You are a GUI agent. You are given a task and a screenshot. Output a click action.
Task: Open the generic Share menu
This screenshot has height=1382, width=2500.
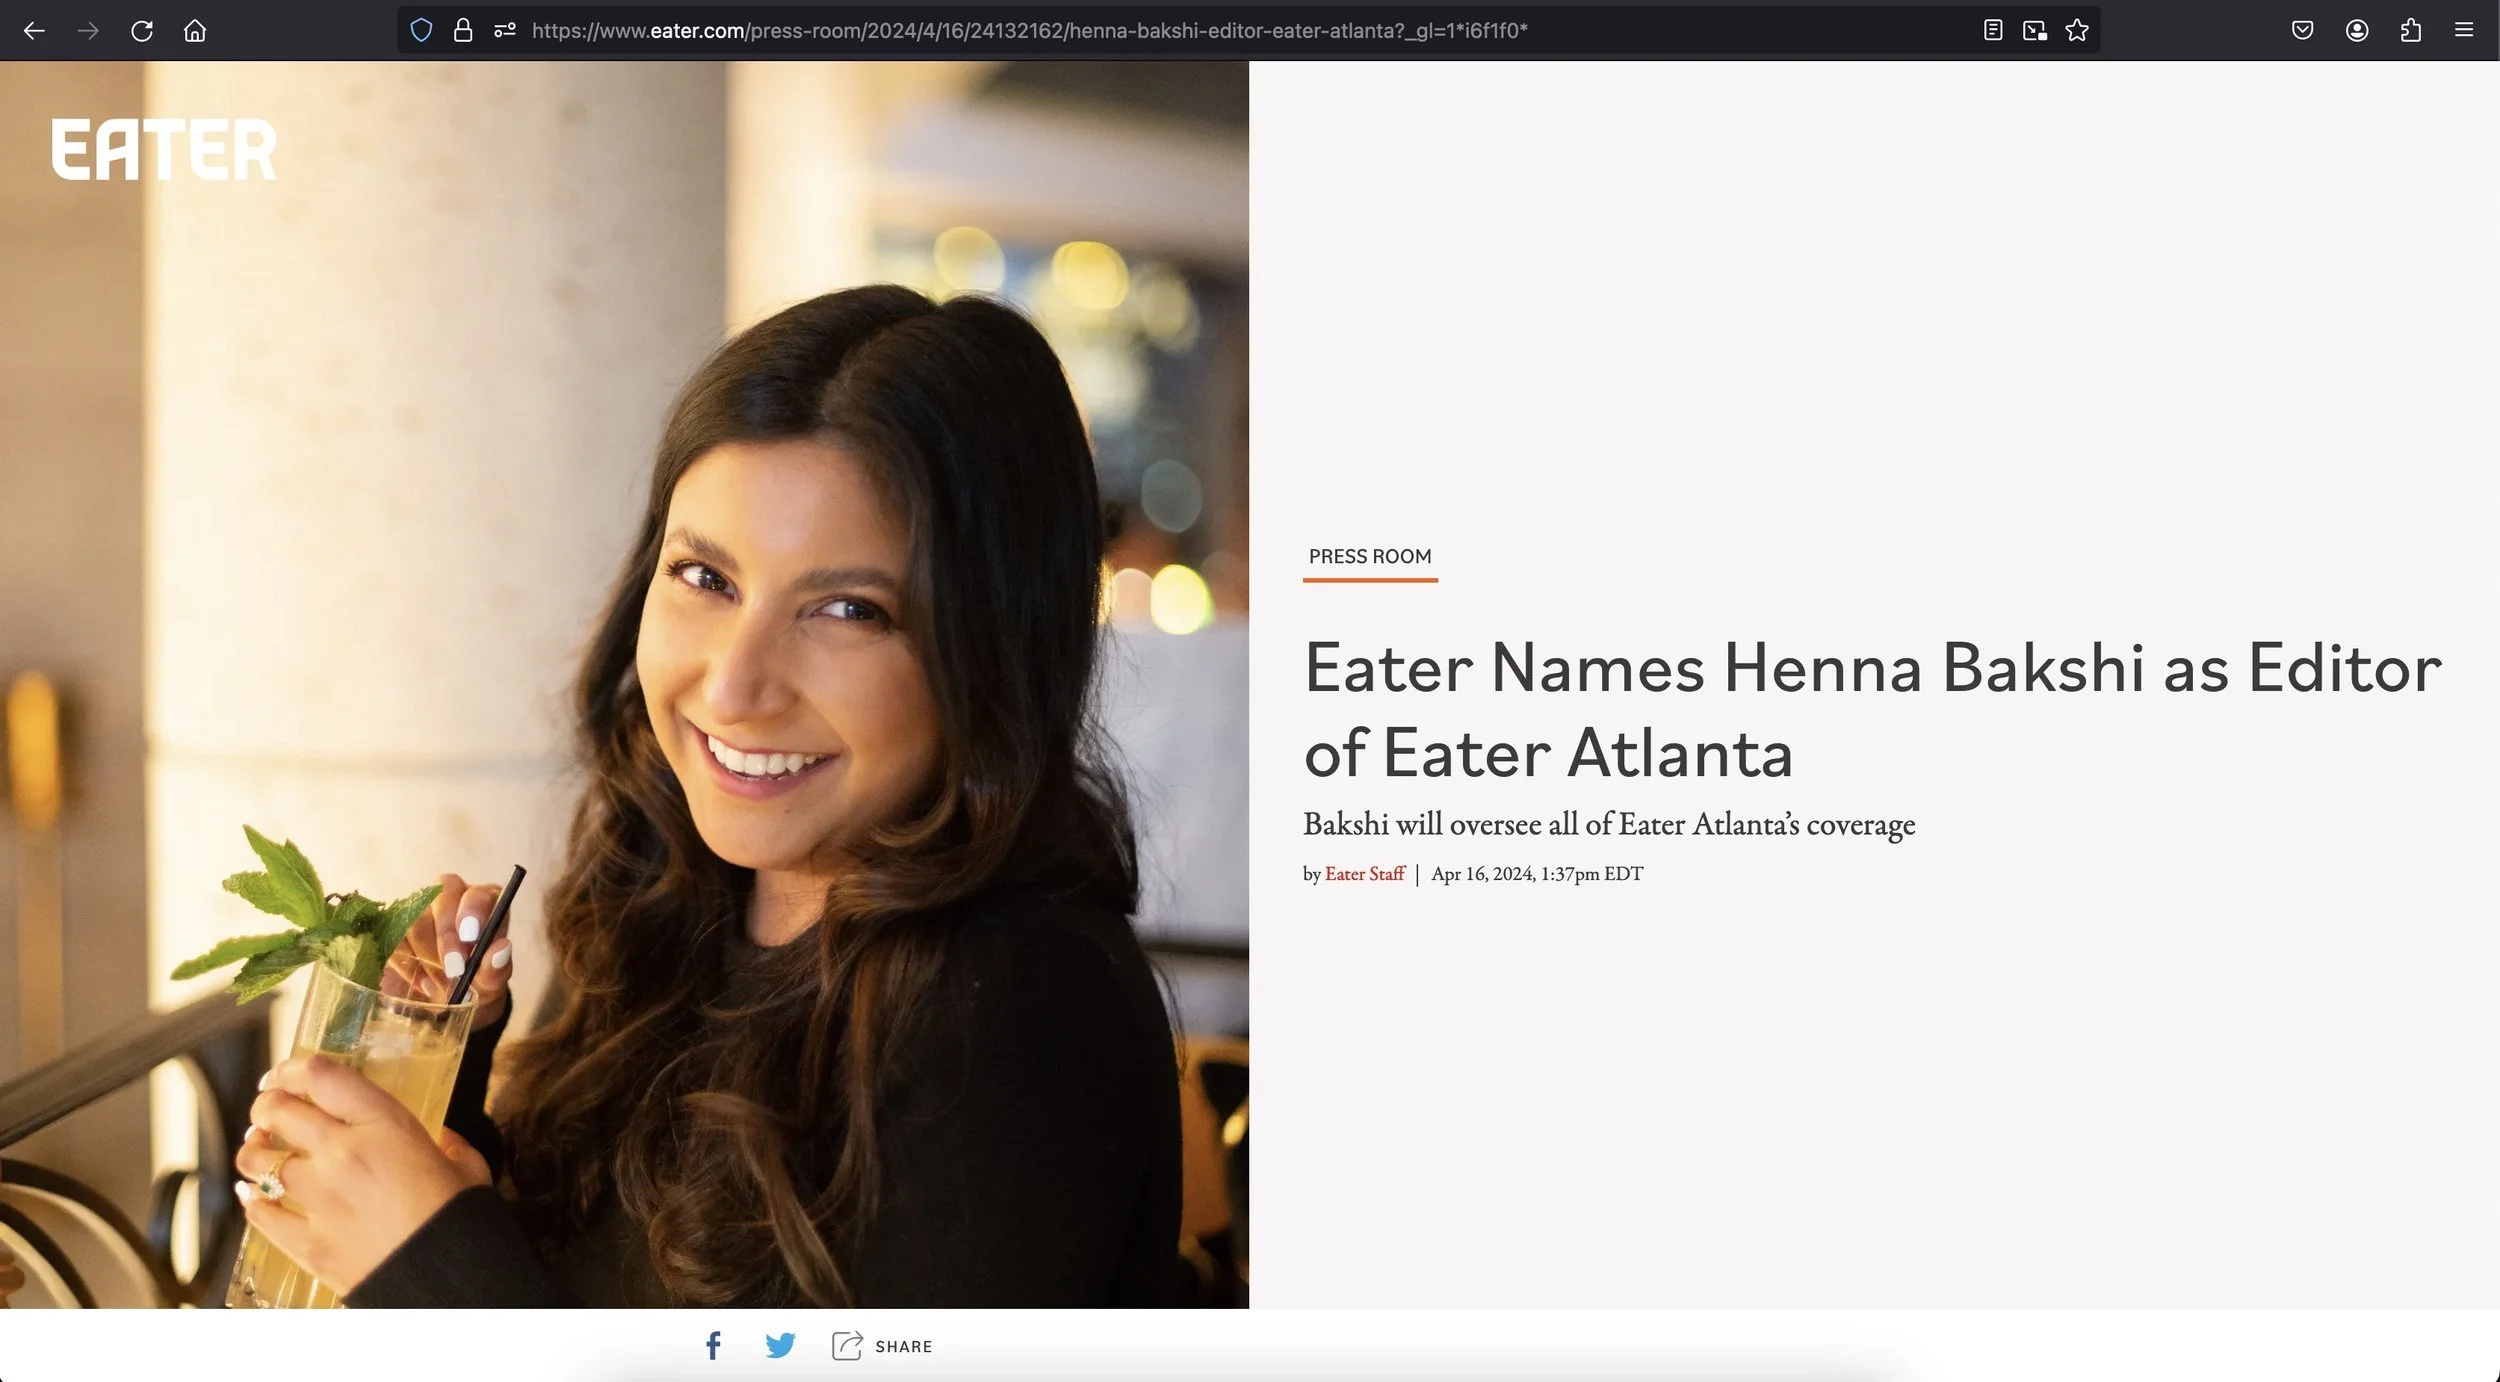tap(881, 1345)
